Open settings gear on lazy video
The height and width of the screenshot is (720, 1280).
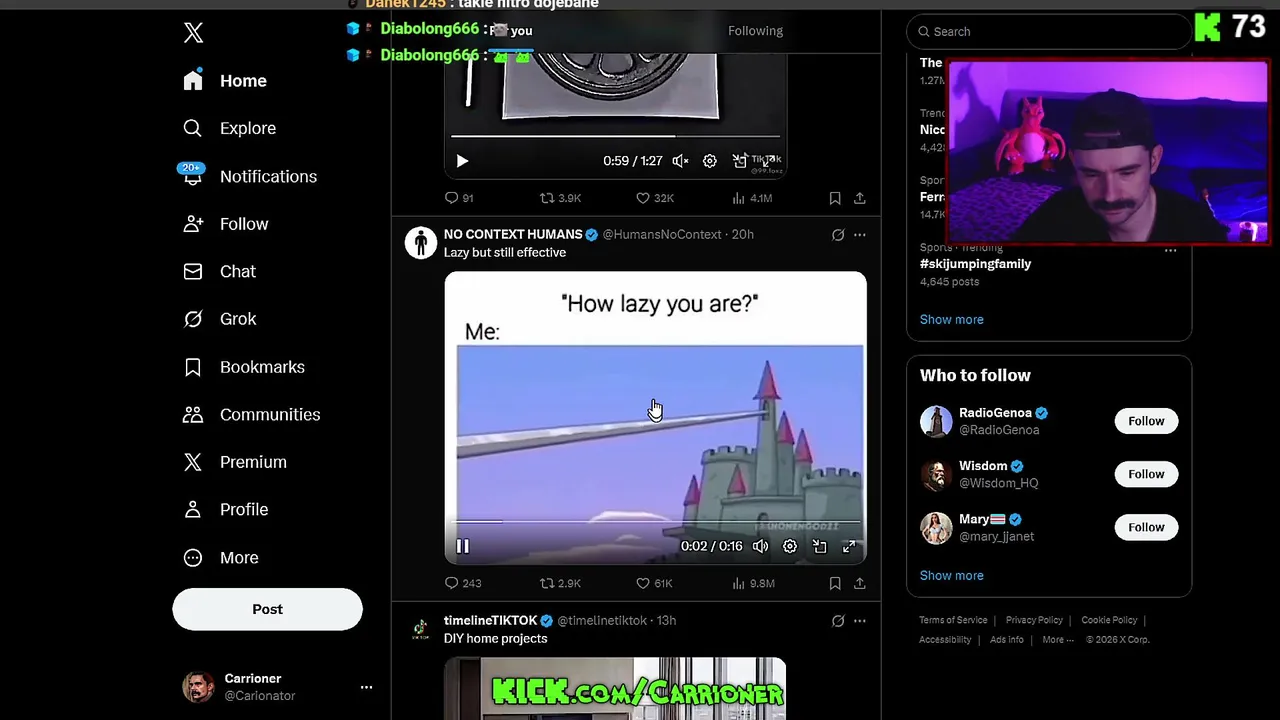pyautogui.click(x=790, y=546)
